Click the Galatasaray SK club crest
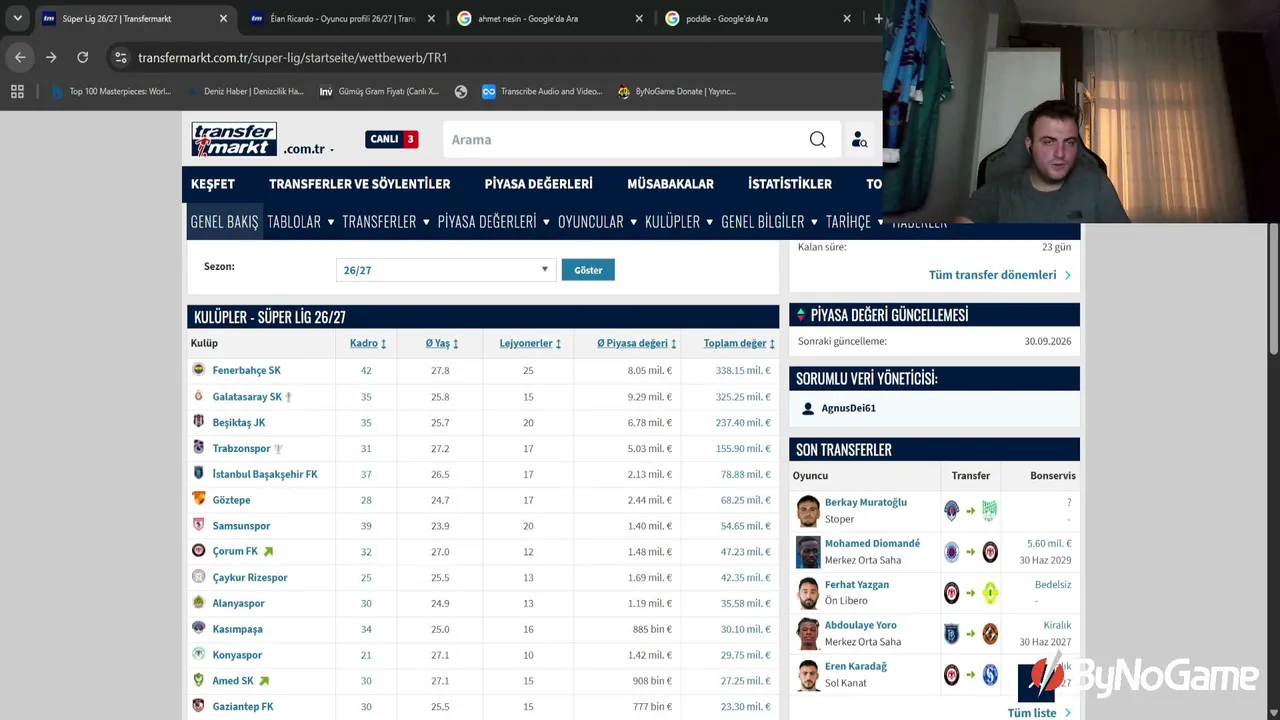The image size is (1280, 720). pos(198,396)
